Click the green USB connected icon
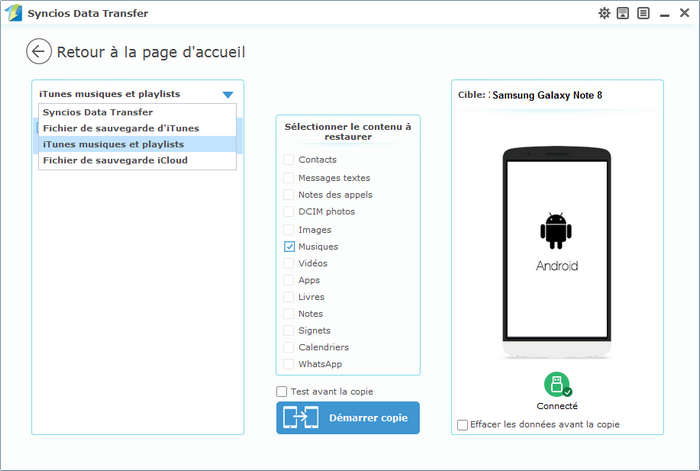This screenshot has width=700, height=471. point(557,384)
